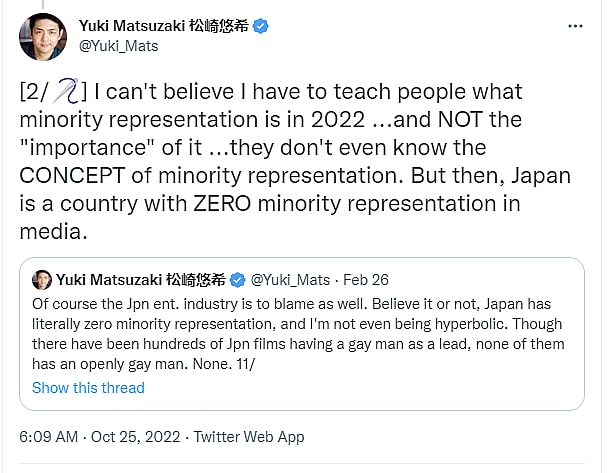Open the author name link in the quoted tweet
The image size is (609, 473).
tap(142, 279)
